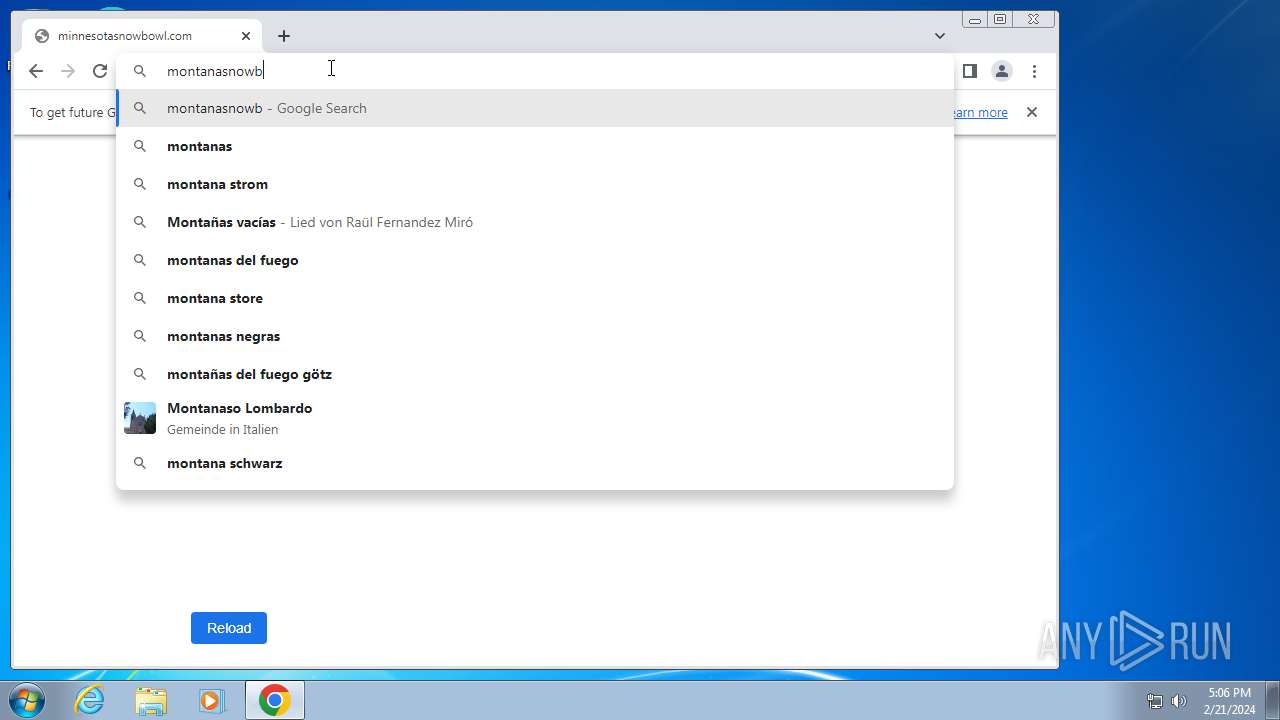The width and height of the screenshot is (1280, 720).
Task: Click the search icon beside 'montana store'
Action: point(140,298)
